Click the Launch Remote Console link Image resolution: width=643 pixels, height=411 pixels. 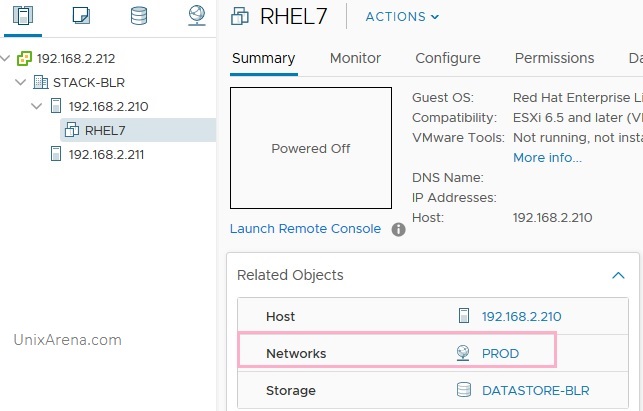[306, 228]
